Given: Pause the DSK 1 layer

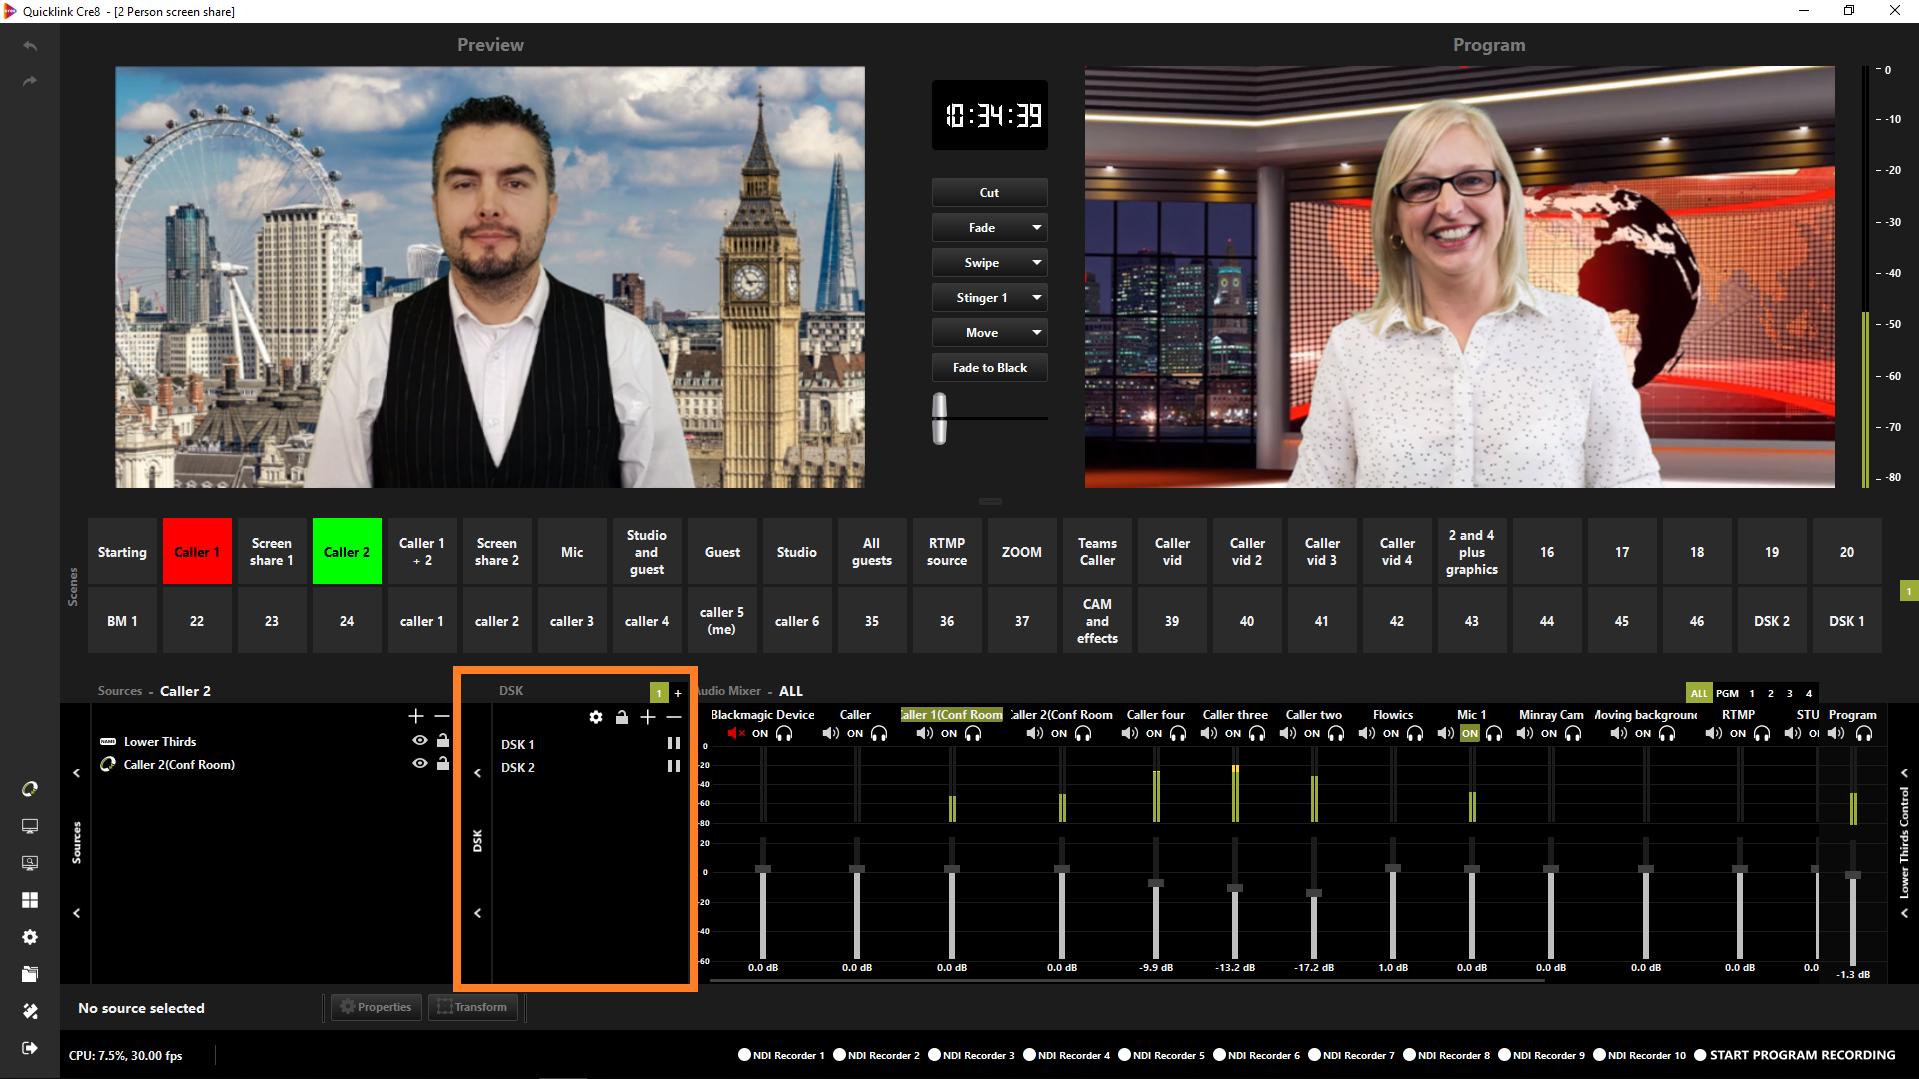Looking at the screenshot, I should (674, 744).
